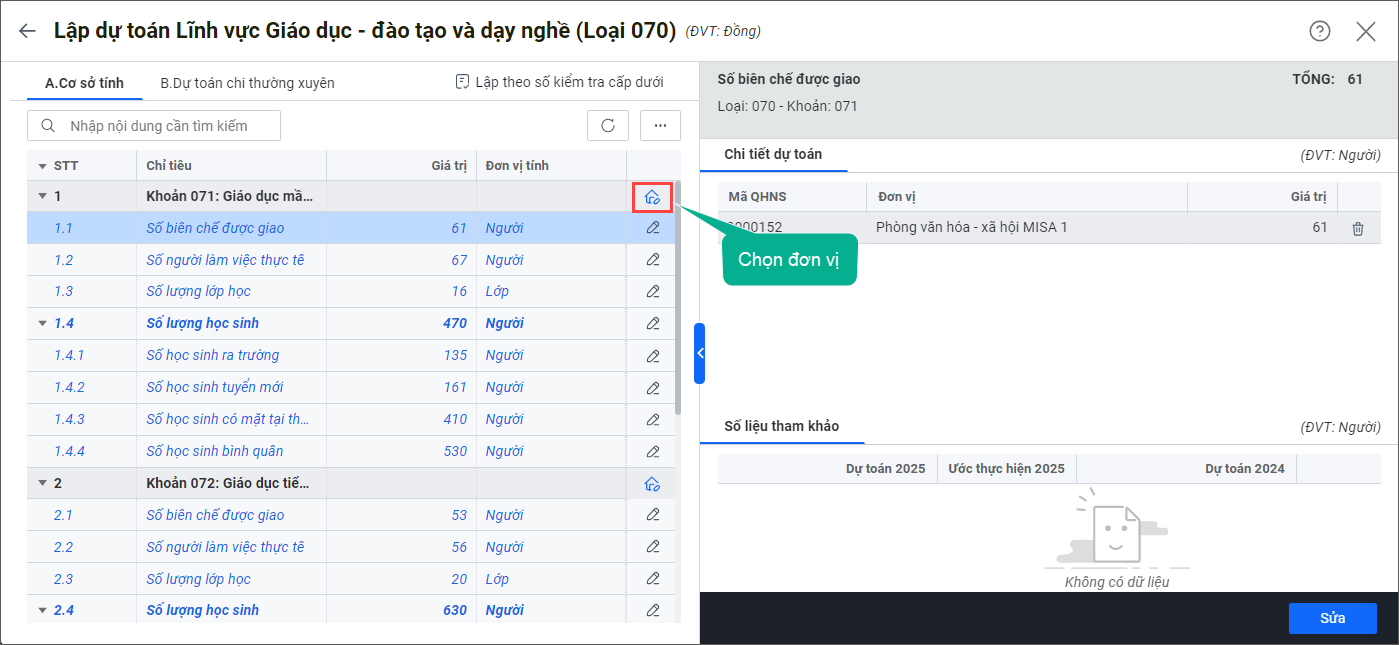Screen dimensions: 1399x645
Task: Click the search input field
Action: (x=165, y=126)
